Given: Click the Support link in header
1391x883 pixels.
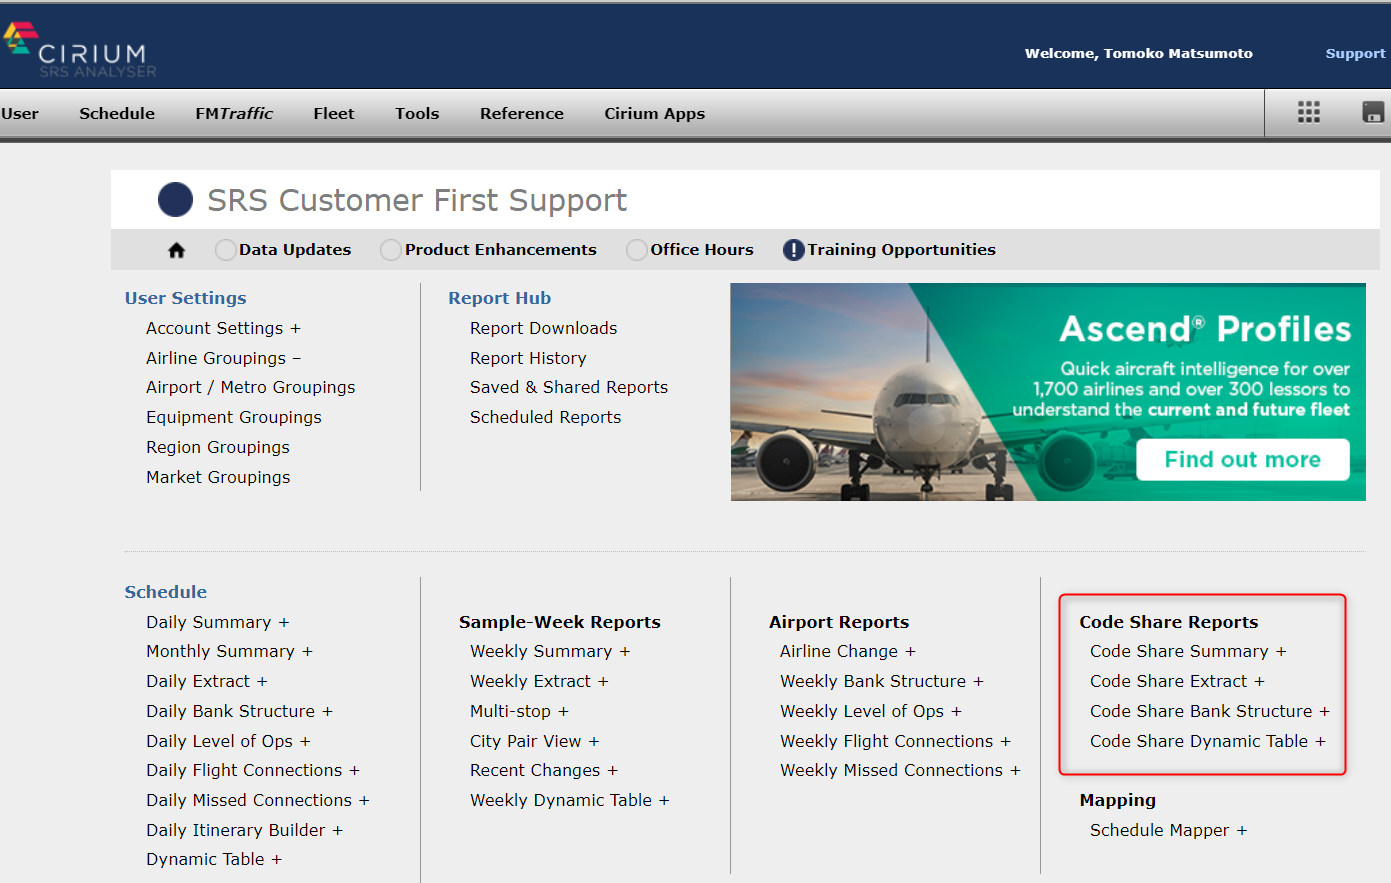Looking at the screenshot, I should [x=1356, y=54].
